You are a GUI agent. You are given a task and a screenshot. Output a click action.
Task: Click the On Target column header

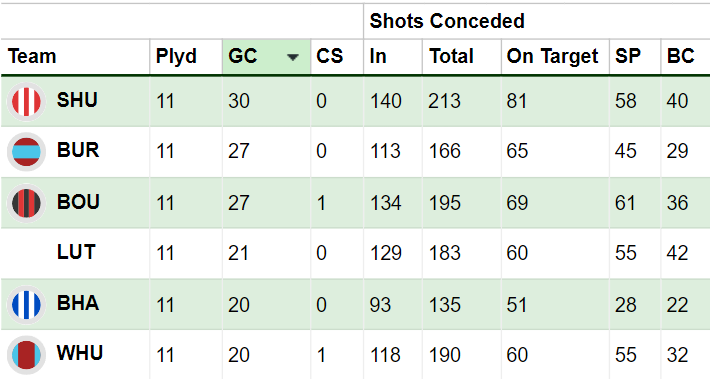[x=552, y=57]
